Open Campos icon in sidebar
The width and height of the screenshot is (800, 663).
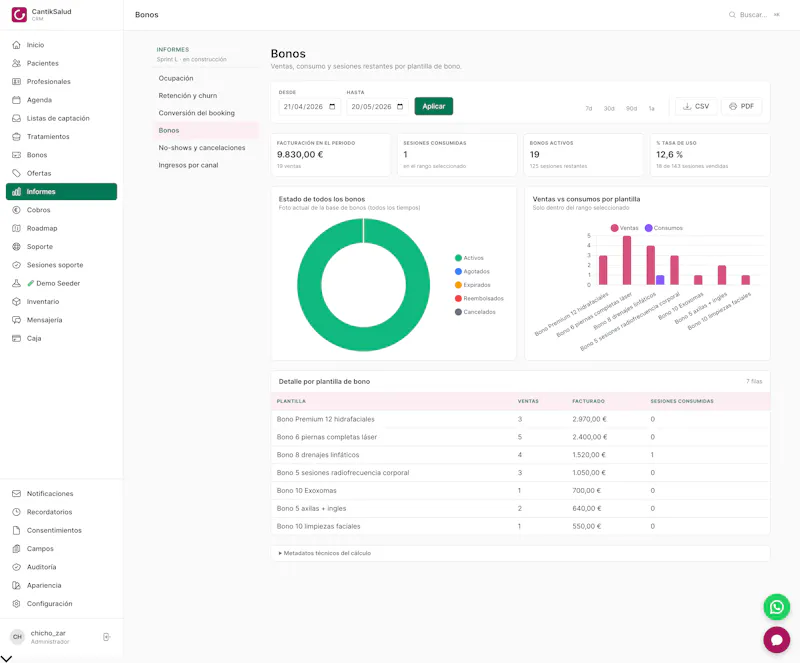tap(16, 549)
